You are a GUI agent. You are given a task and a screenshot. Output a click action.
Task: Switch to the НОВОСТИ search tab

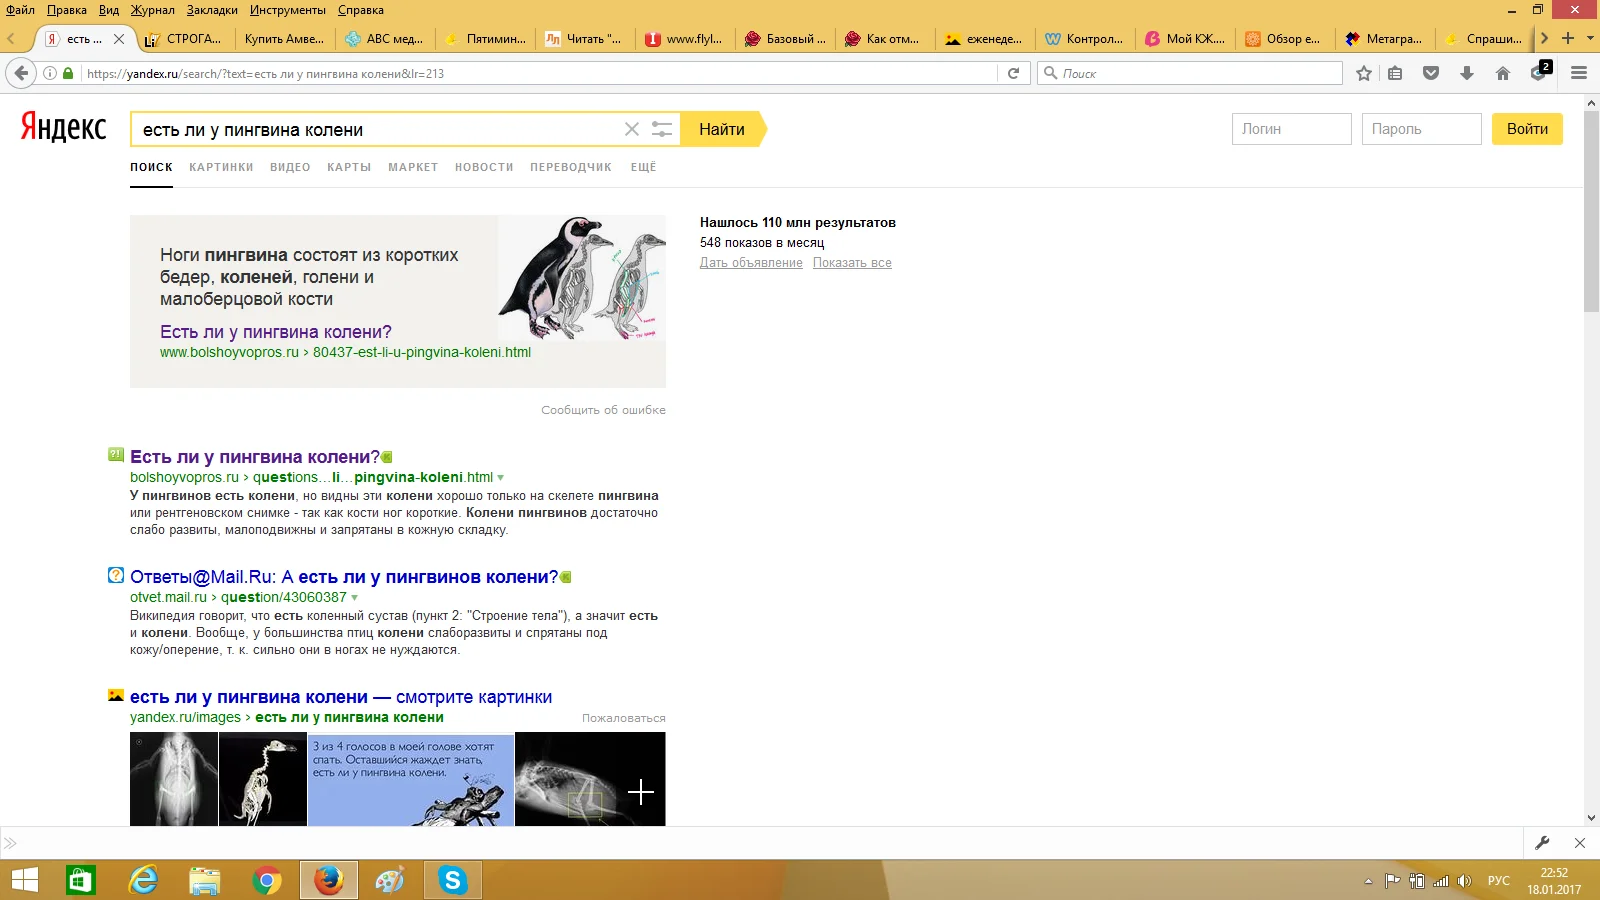tap(484, 167)
